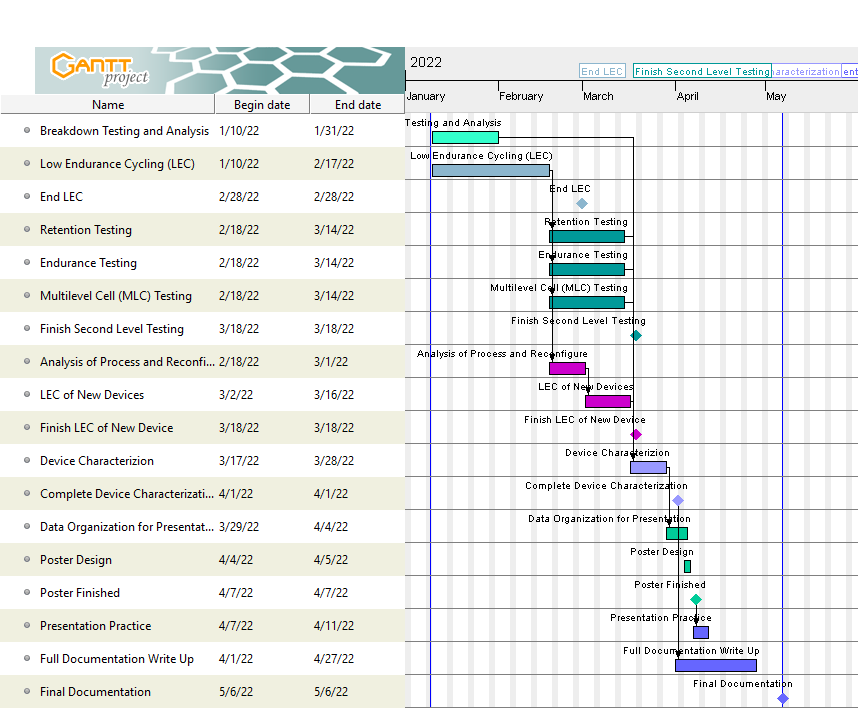Image resolution: width=858 pixels, height=708 pixels.
Task: Click the April month header
Action: 687,96
